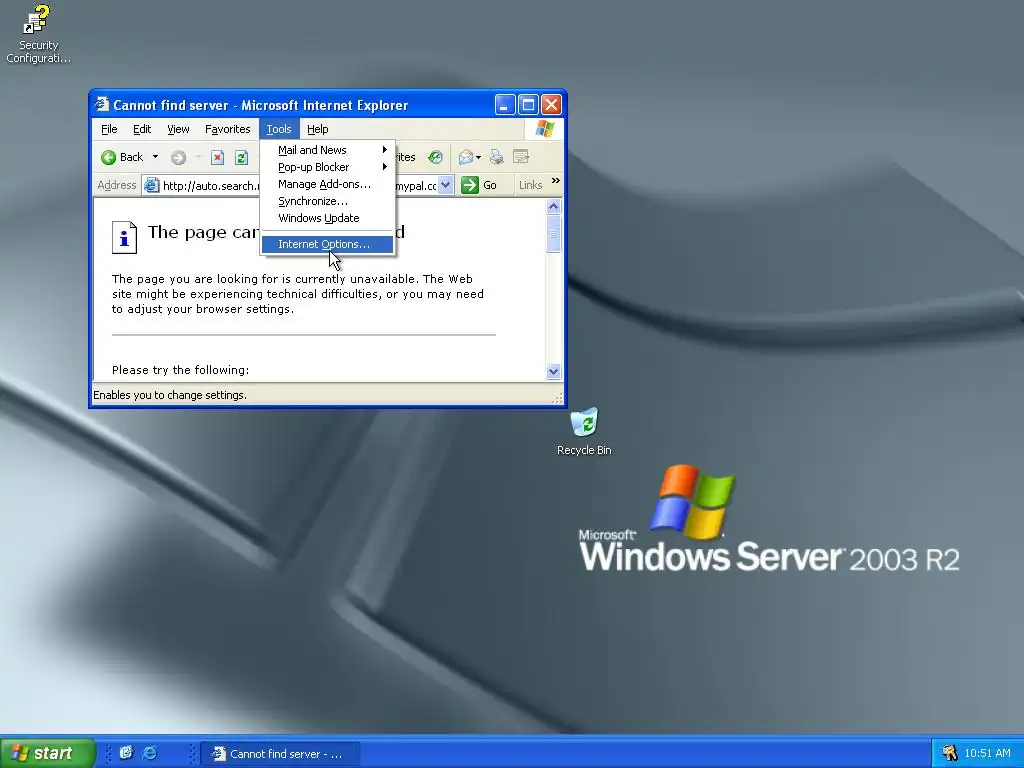Click the page scrollbar down arrow

[x=553, y=372]
